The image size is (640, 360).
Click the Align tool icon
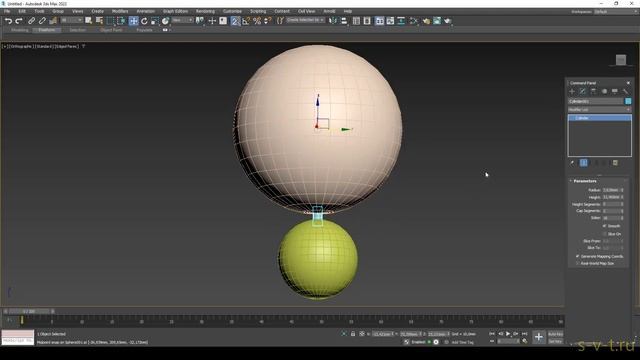pos(344,21)
